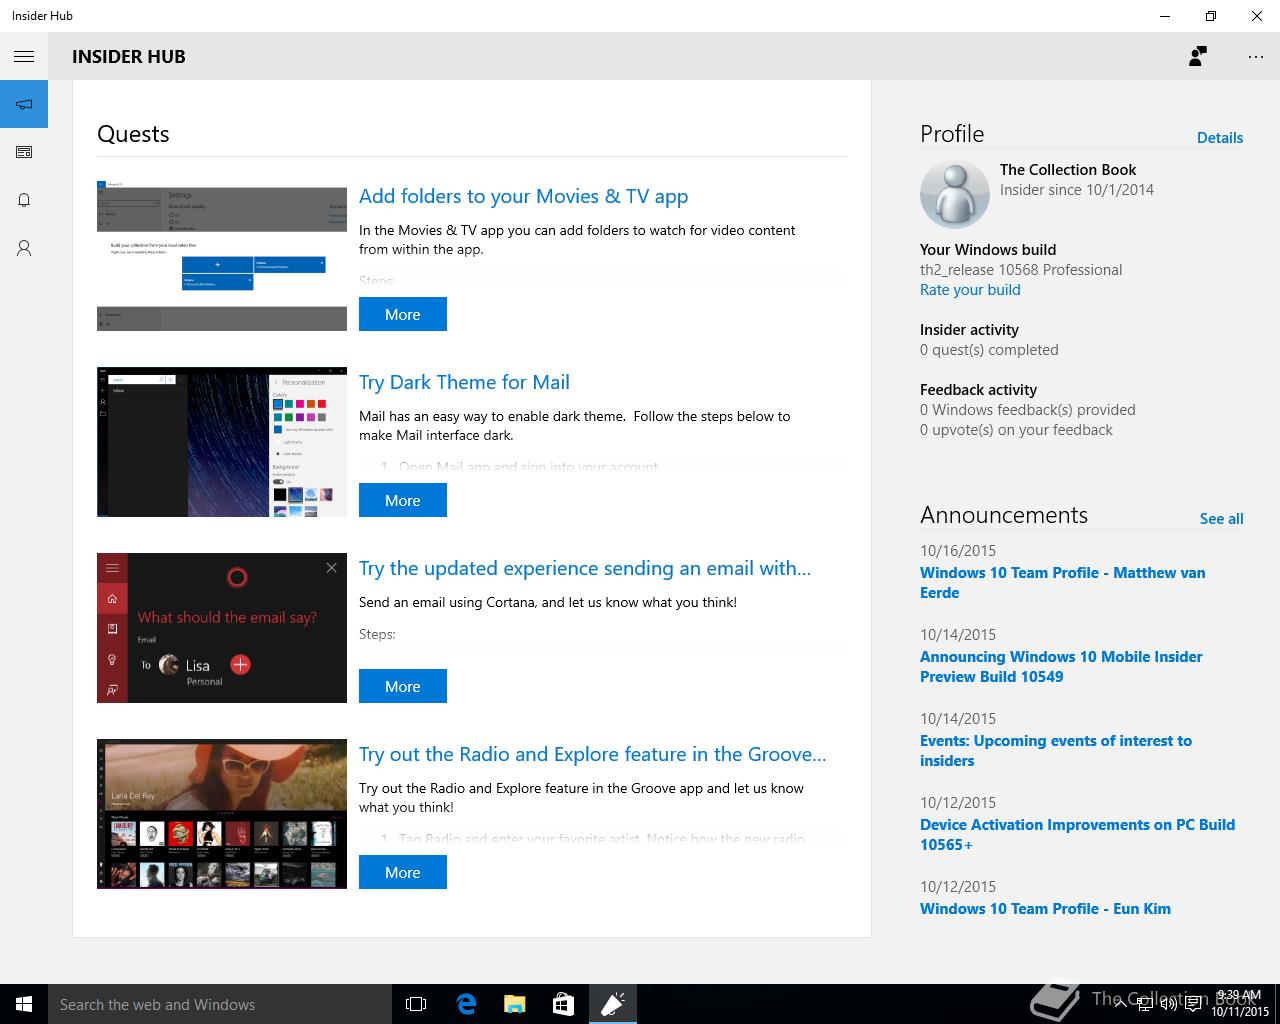Click the Quests section heading
The width and height of the screenshot is (1280, 1024).
point(133,134)
